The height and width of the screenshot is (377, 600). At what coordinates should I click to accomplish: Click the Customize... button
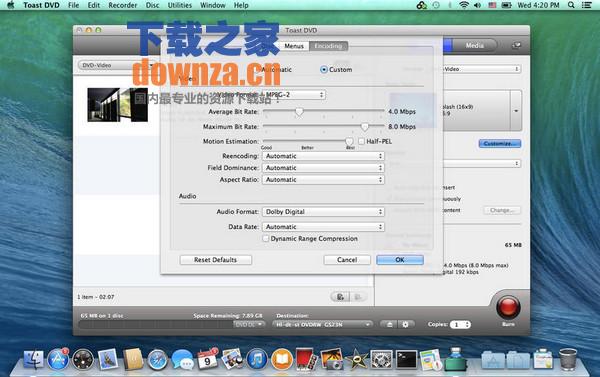tap(500, 144)
